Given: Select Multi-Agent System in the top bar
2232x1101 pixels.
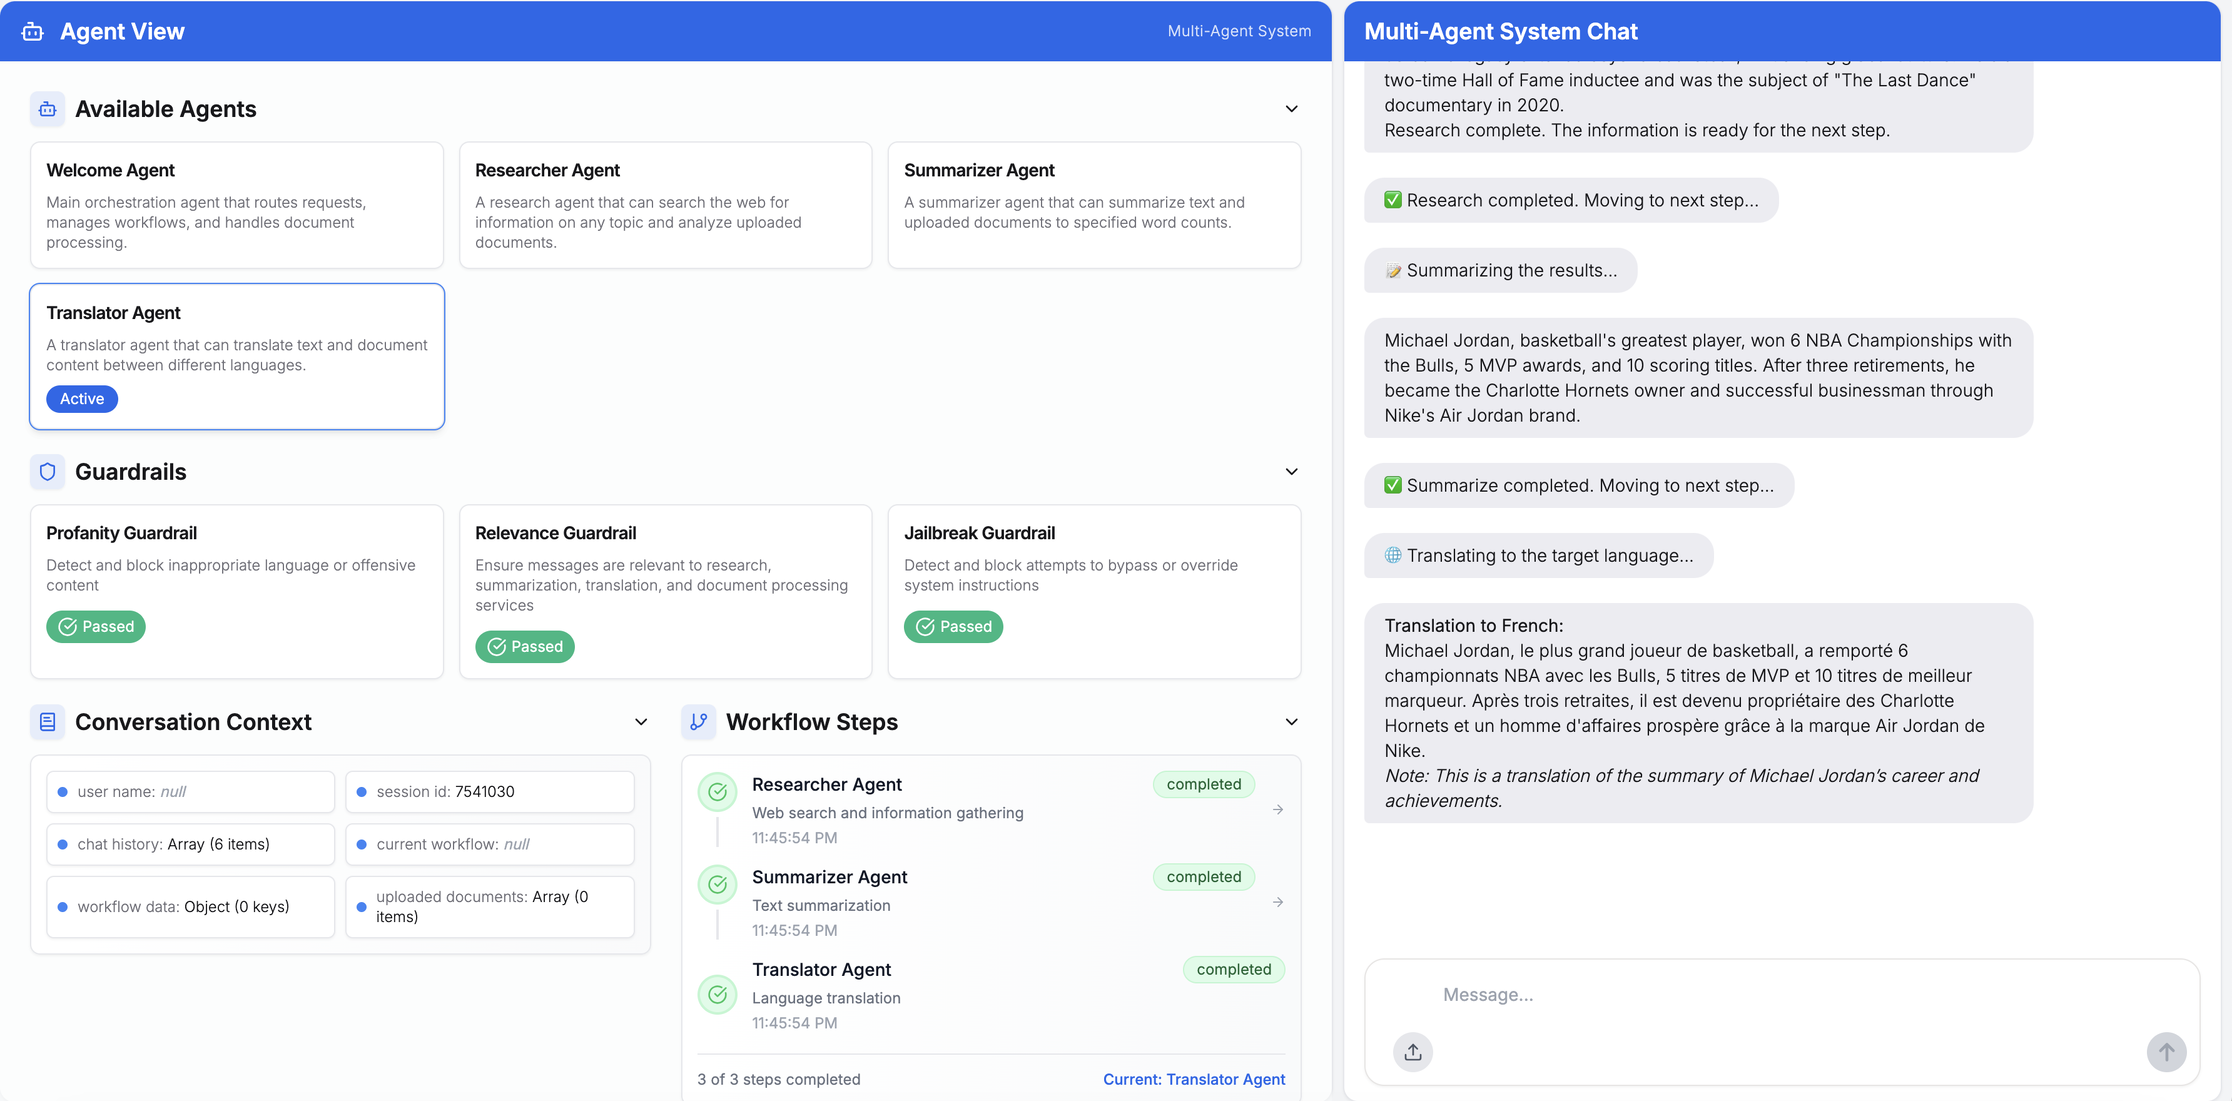Looking at the screenshot, I should (x=1239, y=31).
